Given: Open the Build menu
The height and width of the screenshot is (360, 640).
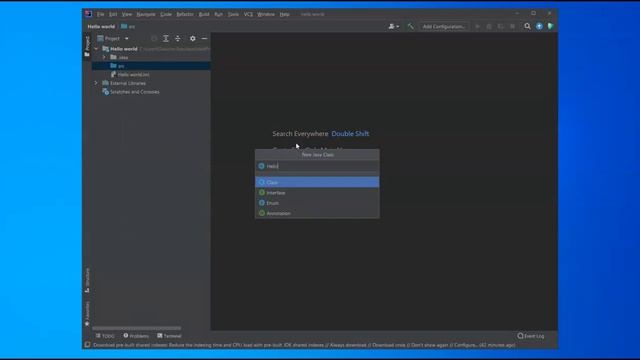Looking at the screenshot, I should [x=204, y=14].
